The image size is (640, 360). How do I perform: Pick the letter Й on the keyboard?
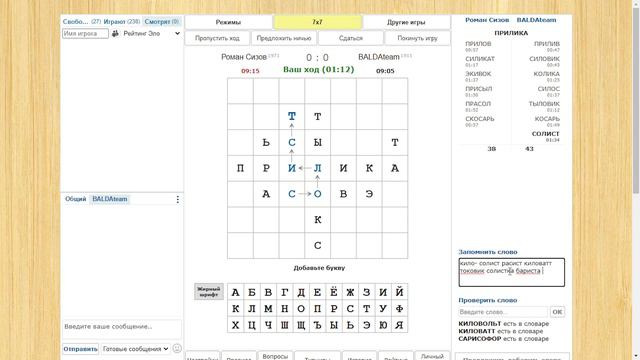[399, 292]
